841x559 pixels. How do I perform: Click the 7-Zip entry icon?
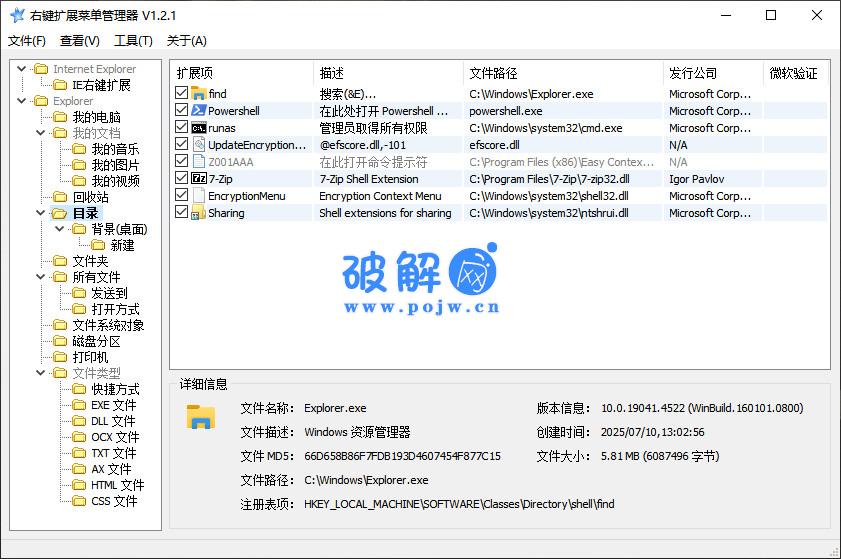tap(199, 179)
